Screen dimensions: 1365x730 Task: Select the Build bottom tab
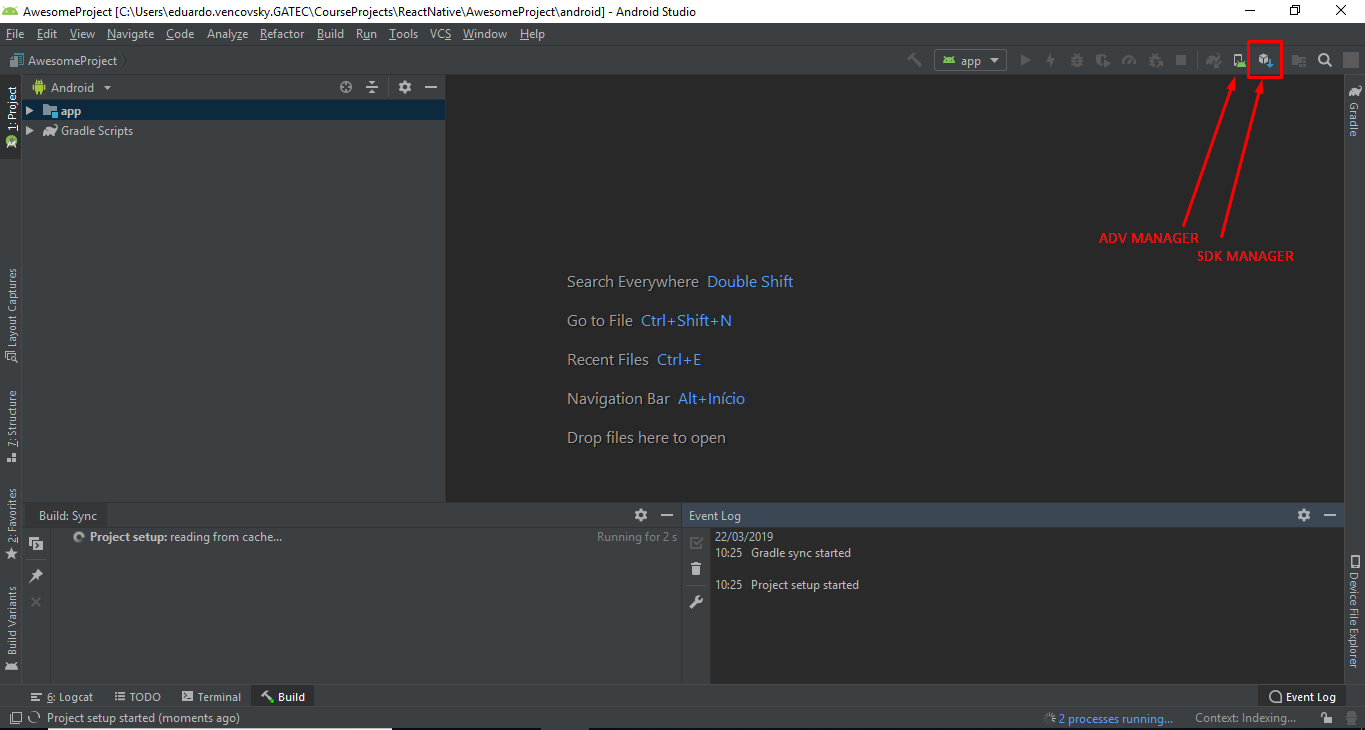(283, 697)
